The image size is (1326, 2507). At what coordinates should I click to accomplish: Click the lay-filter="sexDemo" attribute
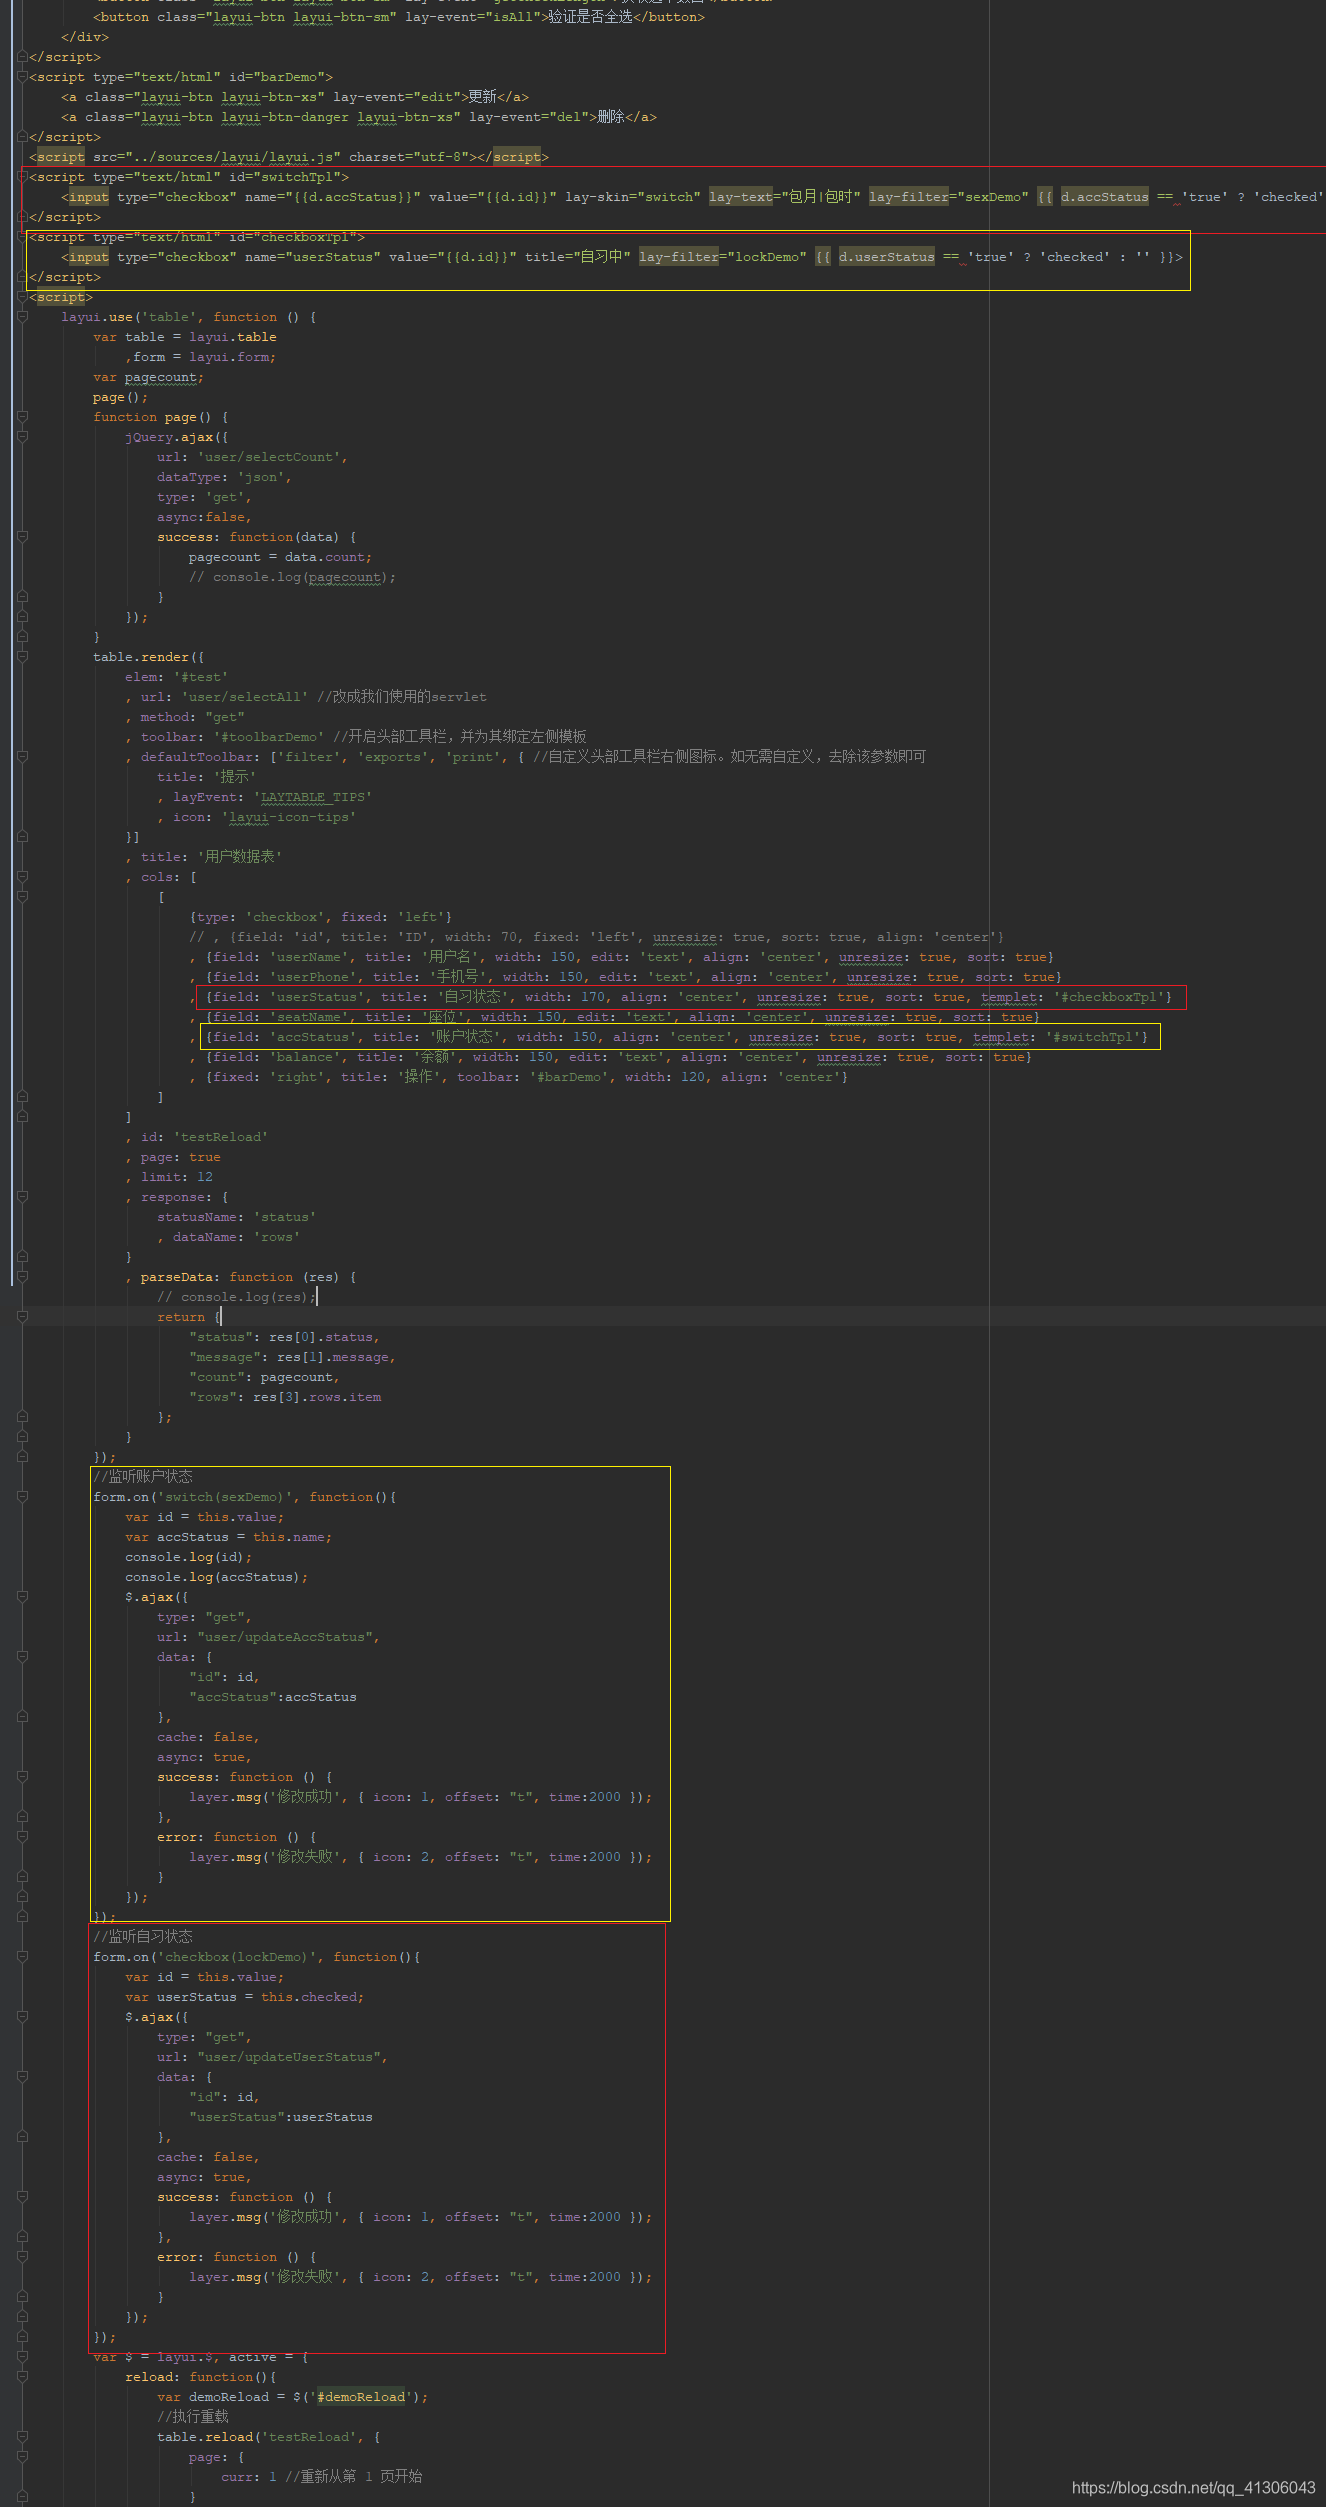[x=949, y=197]
